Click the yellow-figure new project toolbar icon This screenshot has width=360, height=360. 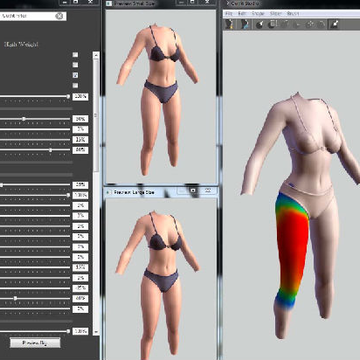(x=229, y=24)
